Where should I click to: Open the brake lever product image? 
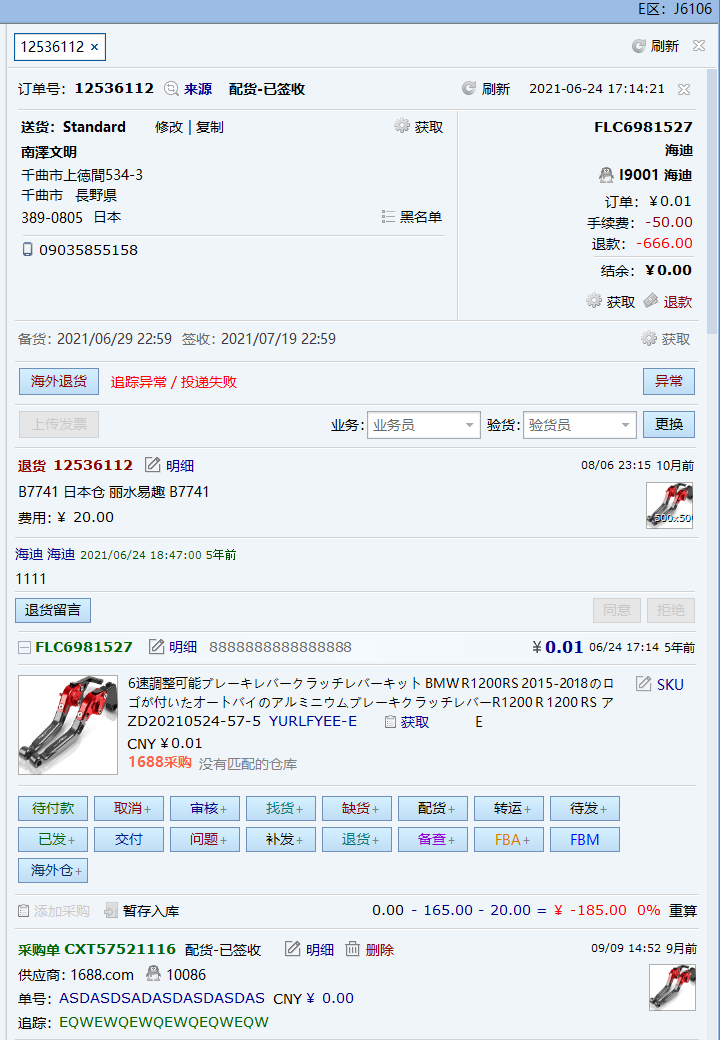click(68, 725)
